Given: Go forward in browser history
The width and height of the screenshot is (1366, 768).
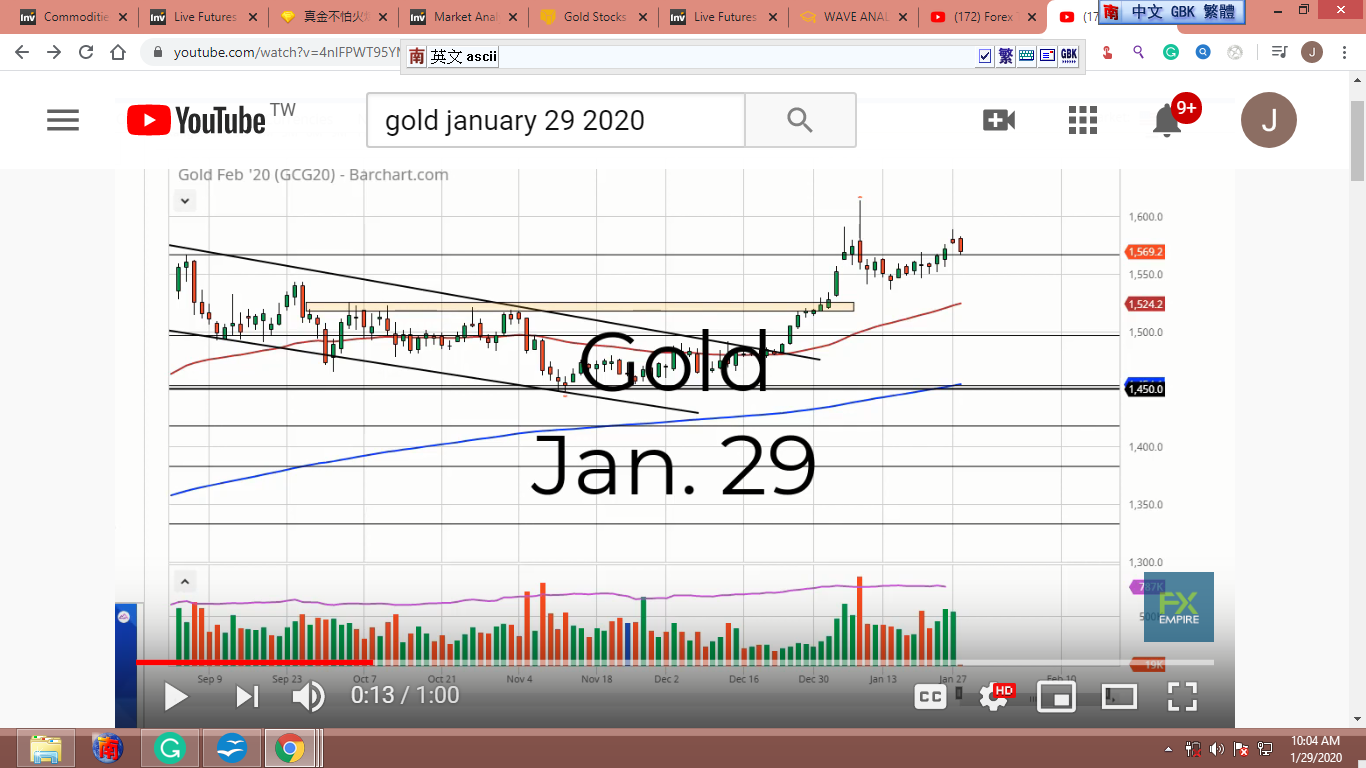Looking at the screenshot, I should [54, 52].
